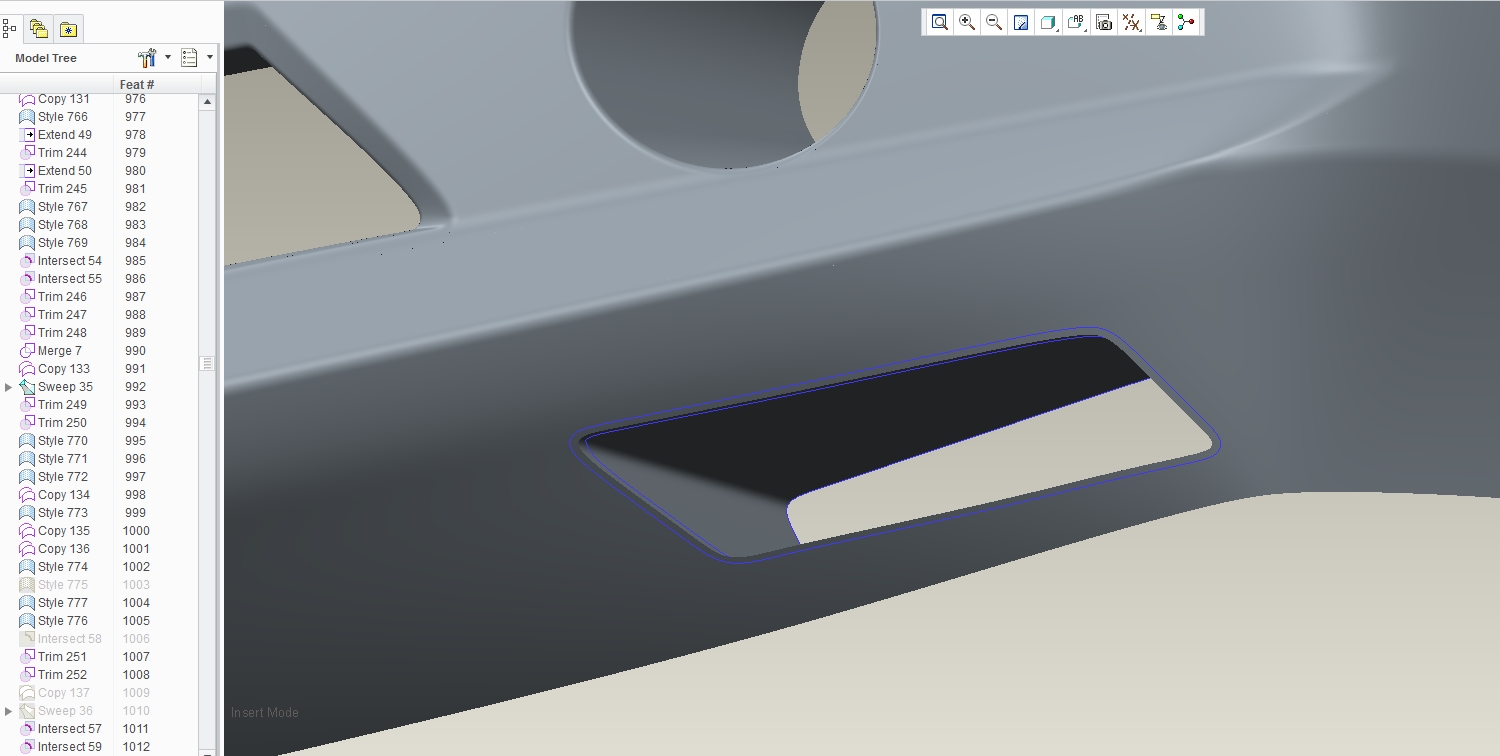Screen dimensions: 1500x756
Task: Click the Repaint screen icon
Action: [1021, 22]
